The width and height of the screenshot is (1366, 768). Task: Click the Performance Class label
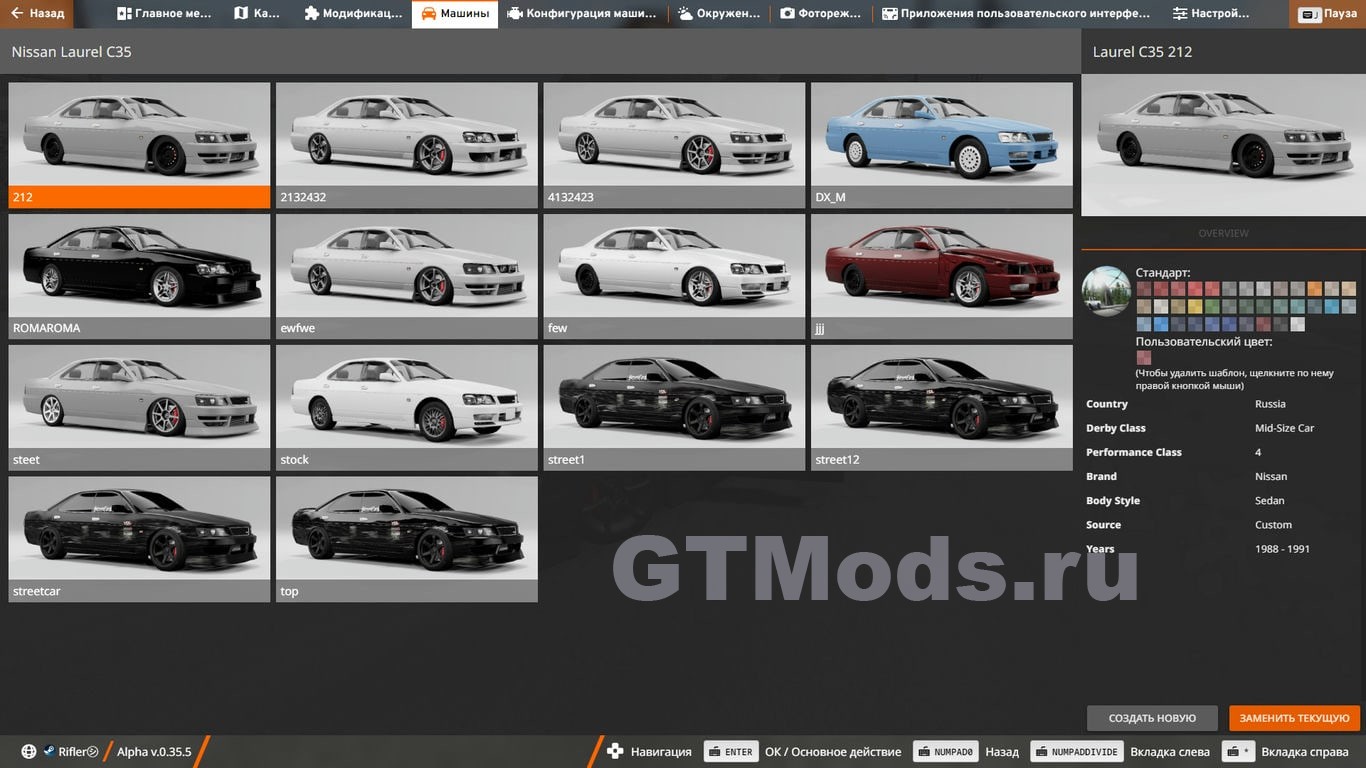coord(1134,452)
